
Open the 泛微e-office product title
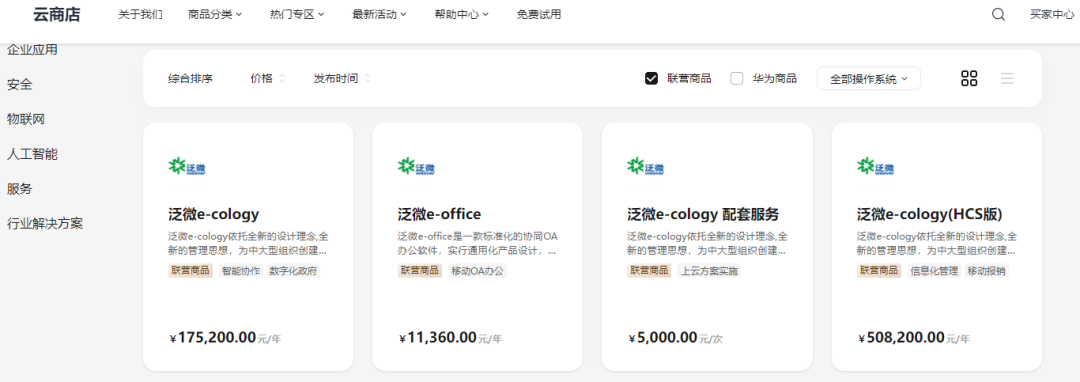(439, 214)
